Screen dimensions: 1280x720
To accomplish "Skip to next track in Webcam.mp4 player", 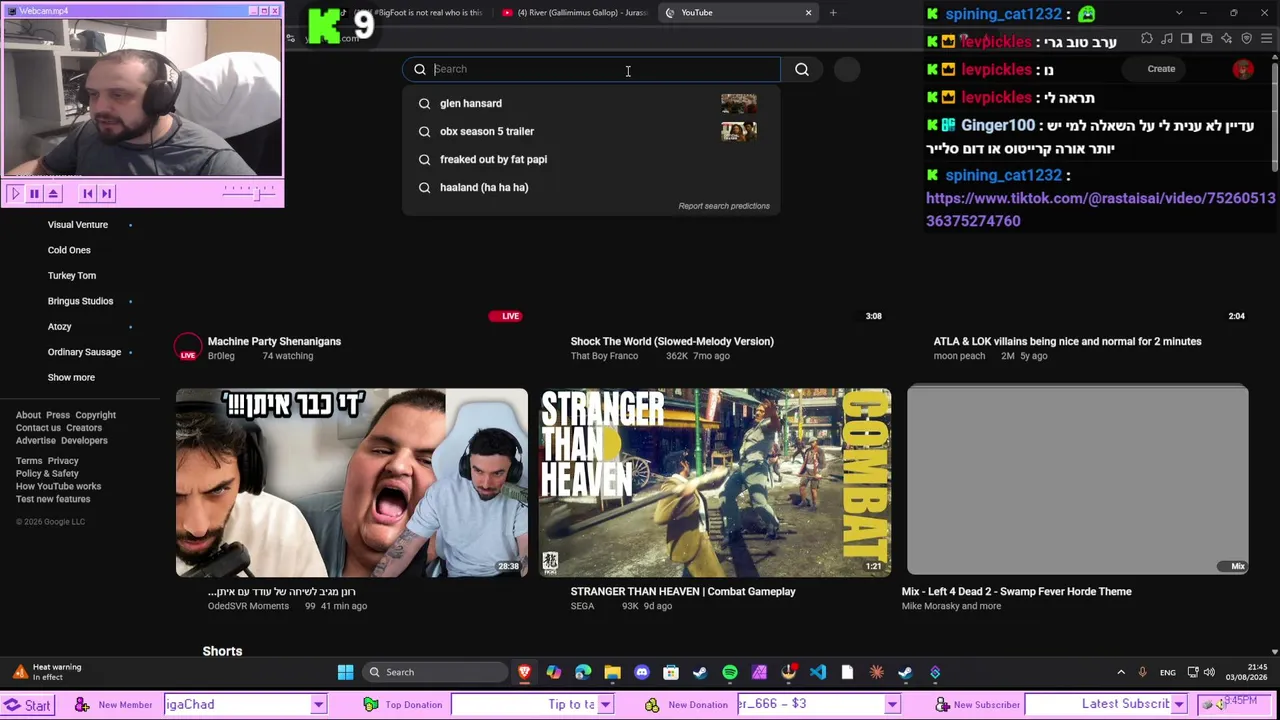I will [107, 194].
